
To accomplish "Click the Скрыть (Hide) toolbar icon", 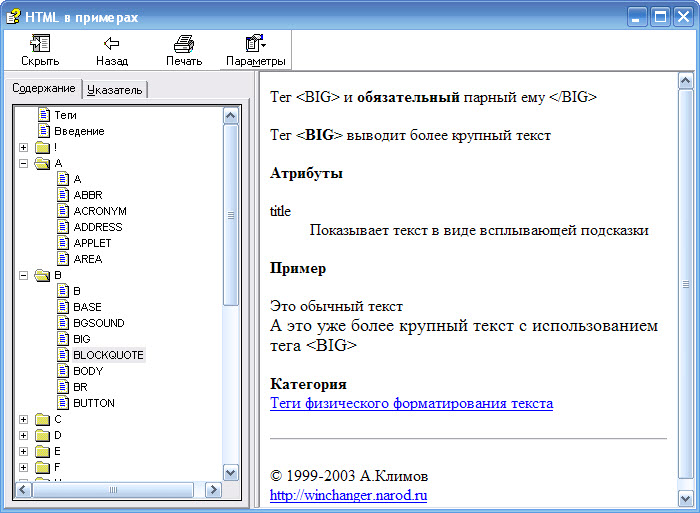I will tap(40, 43).
